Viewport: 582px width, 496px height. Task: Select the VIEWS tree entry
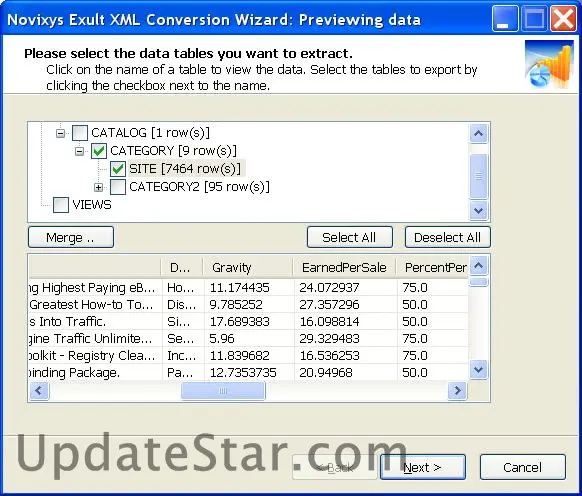coord(92,205)
